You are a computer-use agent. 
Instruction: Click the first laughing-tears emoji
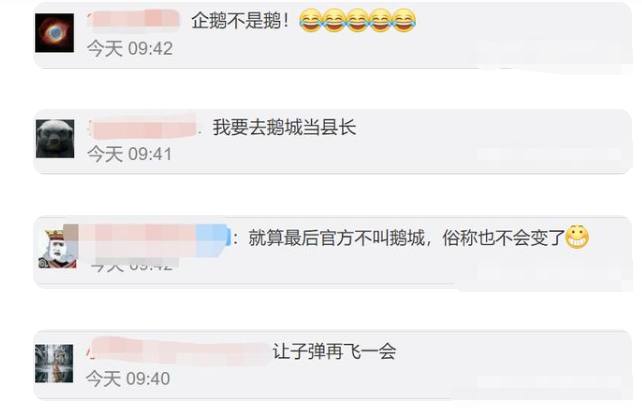tap(310, 20)
